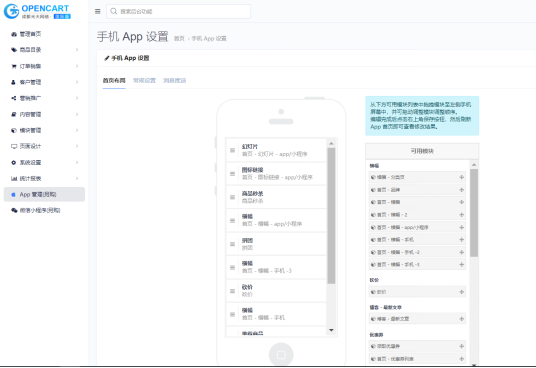The height and width of the screenshot is (368, 536).
Task: Switch to the 首页布局 tab
Action: (114, 81)
